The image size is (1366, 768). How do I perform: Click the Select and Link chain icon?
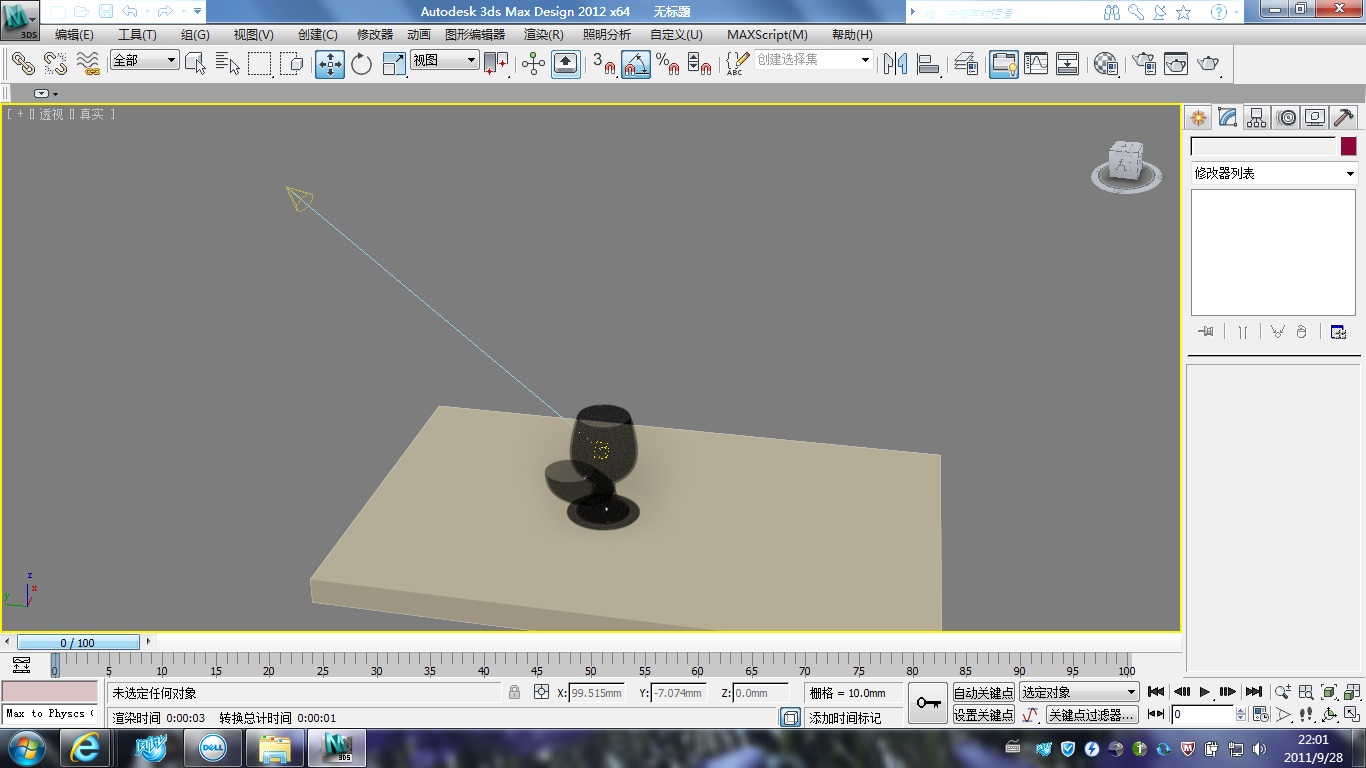point(23,64)
